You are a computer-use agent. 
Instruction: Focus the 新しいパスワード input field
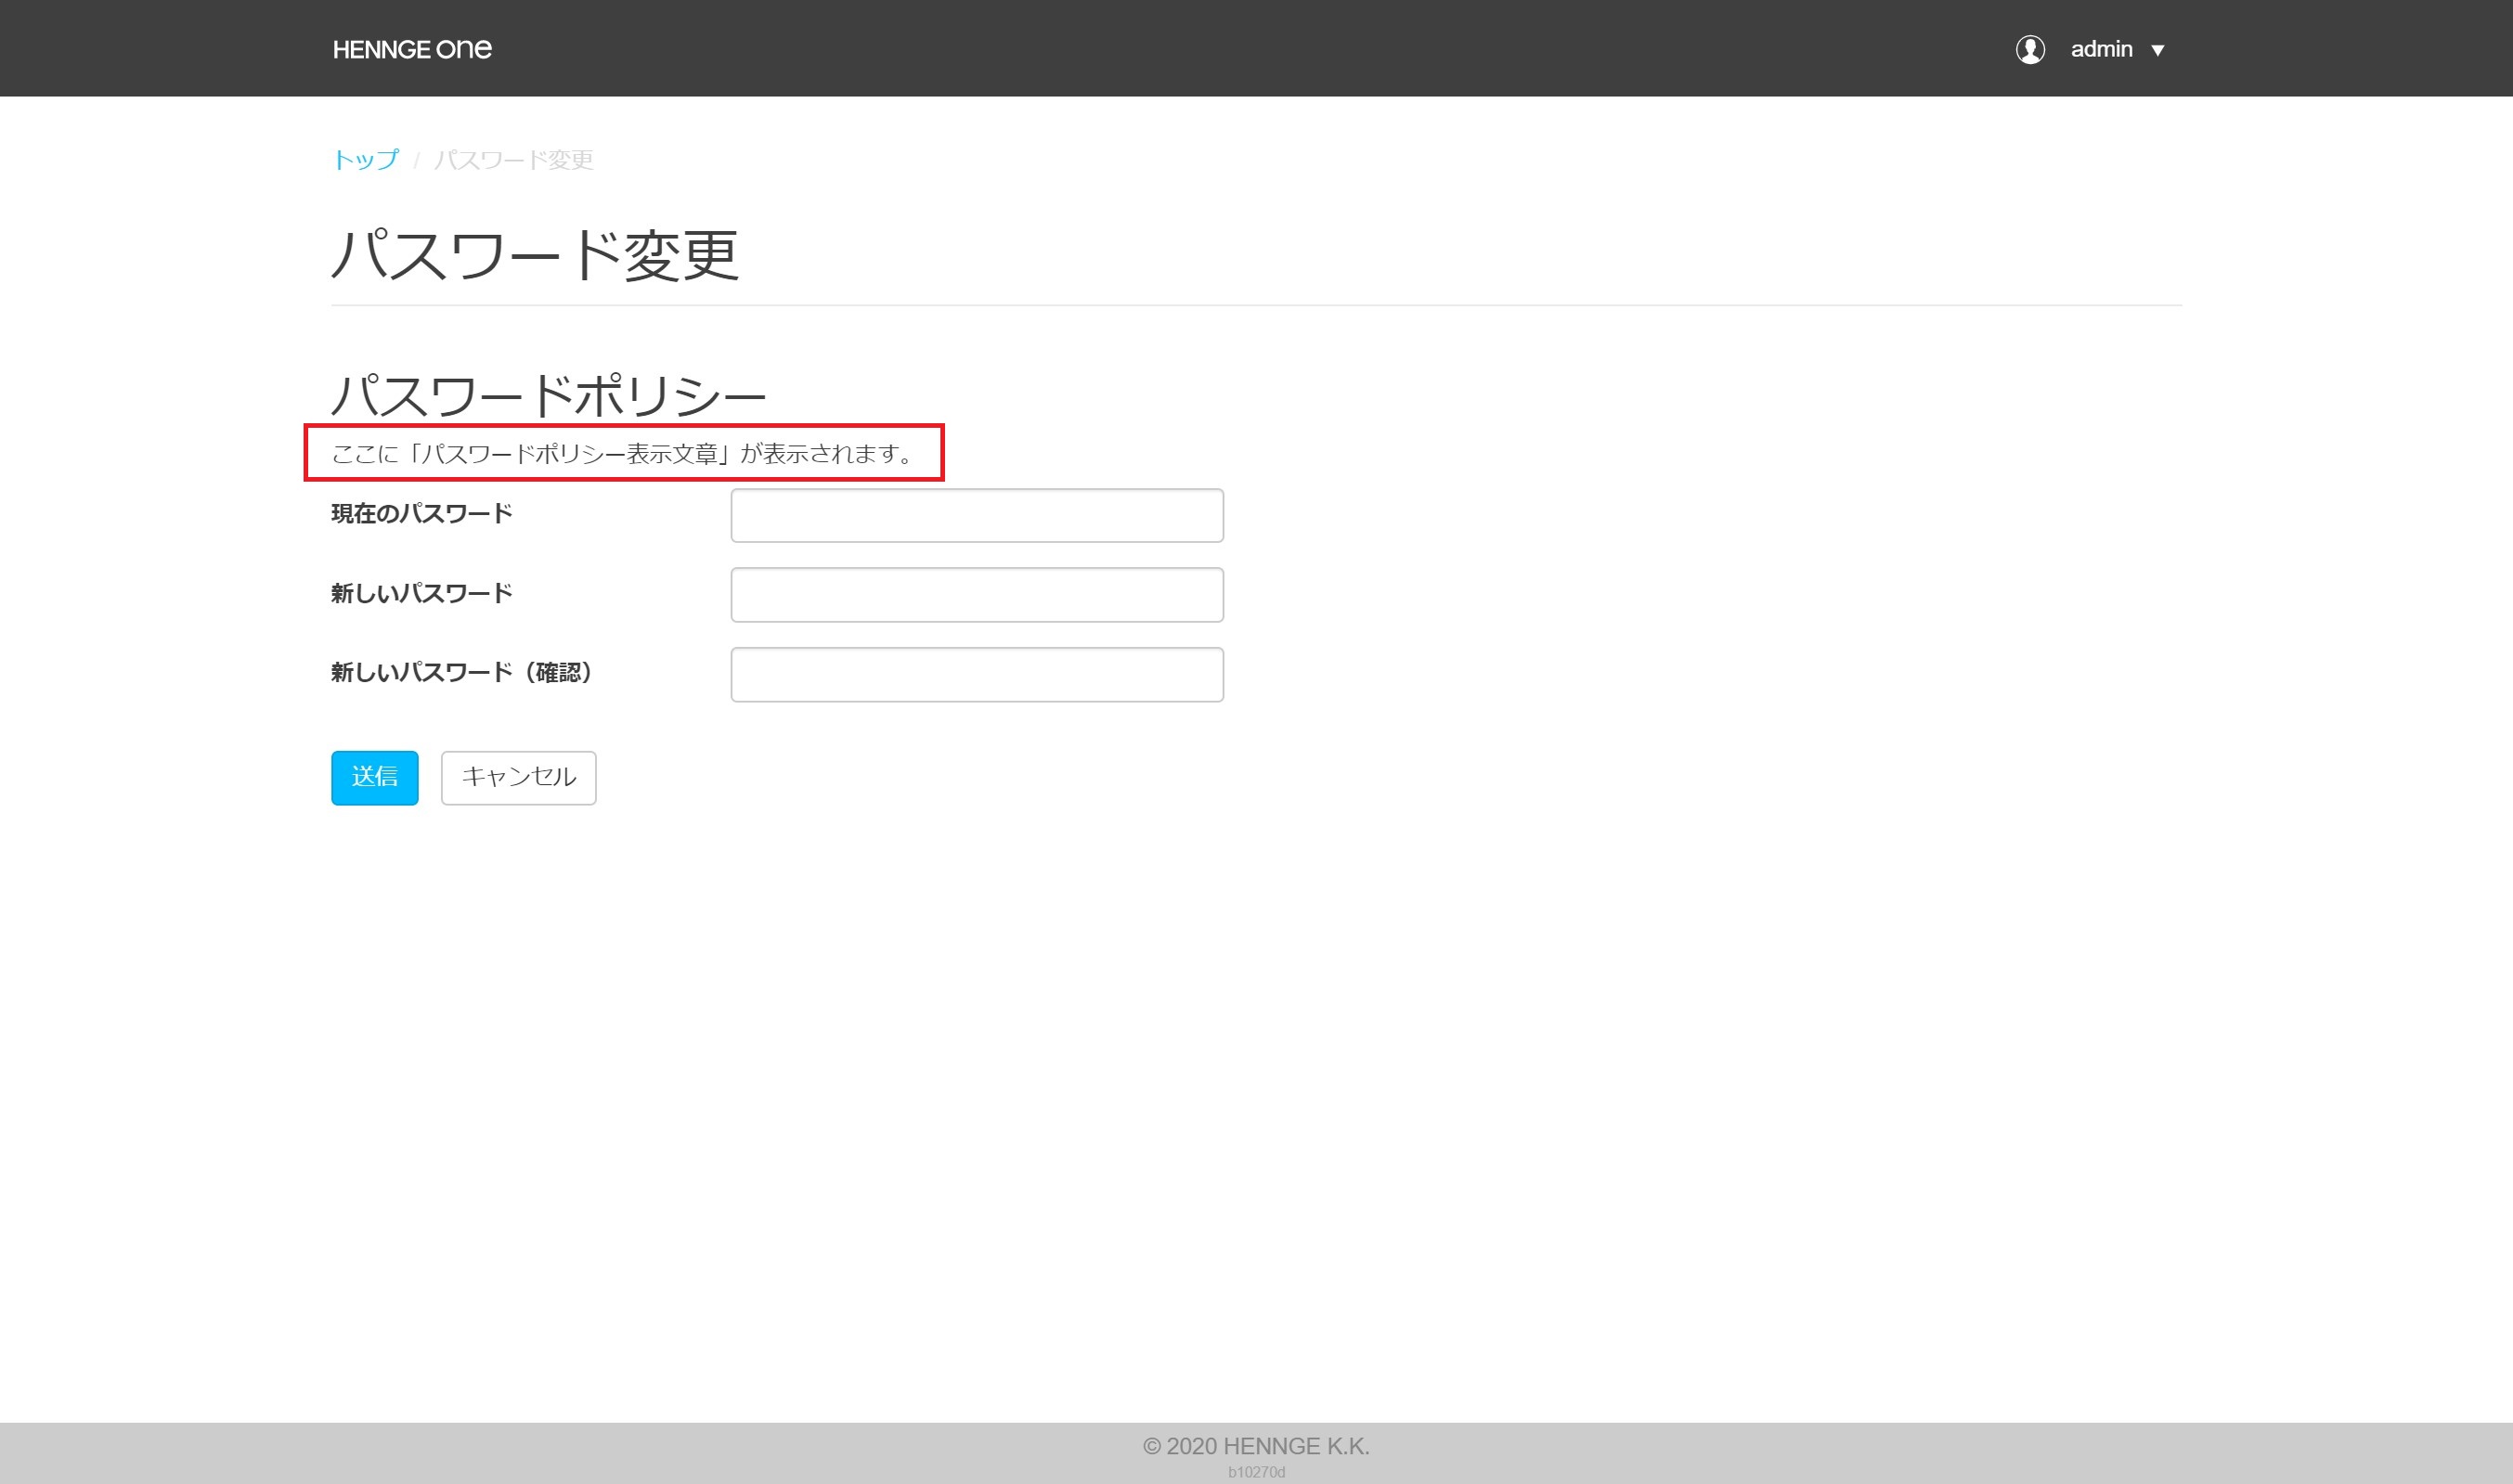976,595
